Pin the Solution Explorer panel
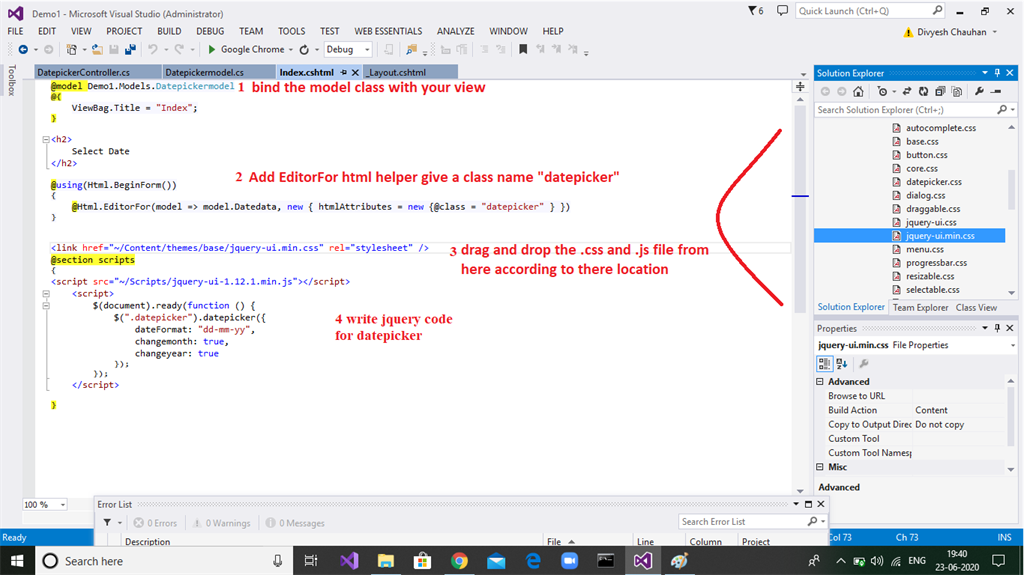Viewport: 1024px width, 575px height. click(997, 73)
